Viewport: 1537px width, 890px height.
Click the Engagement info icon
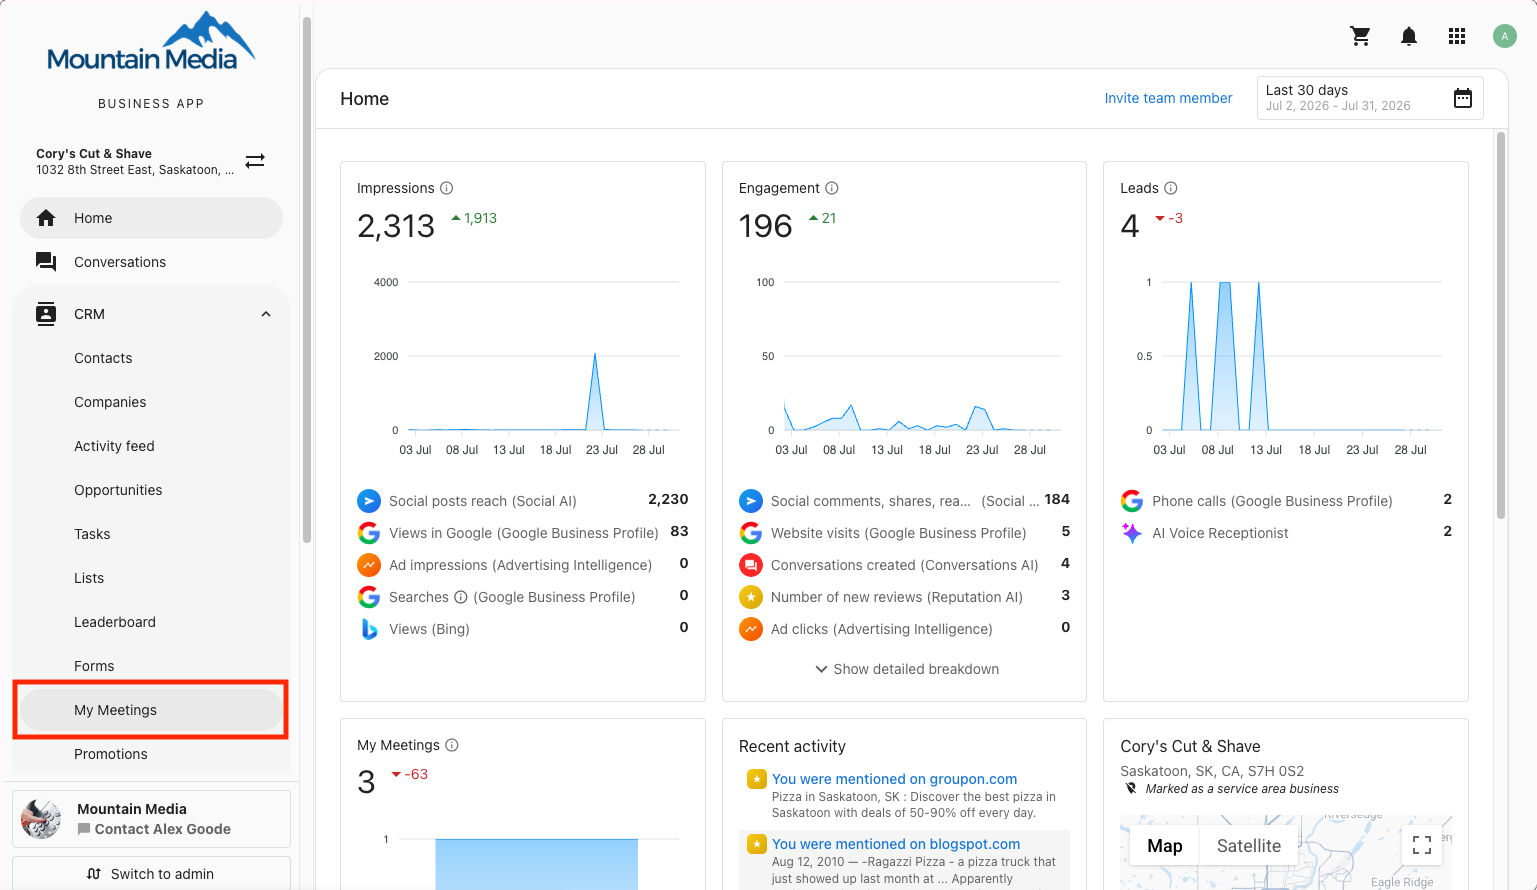pos(832,188)
